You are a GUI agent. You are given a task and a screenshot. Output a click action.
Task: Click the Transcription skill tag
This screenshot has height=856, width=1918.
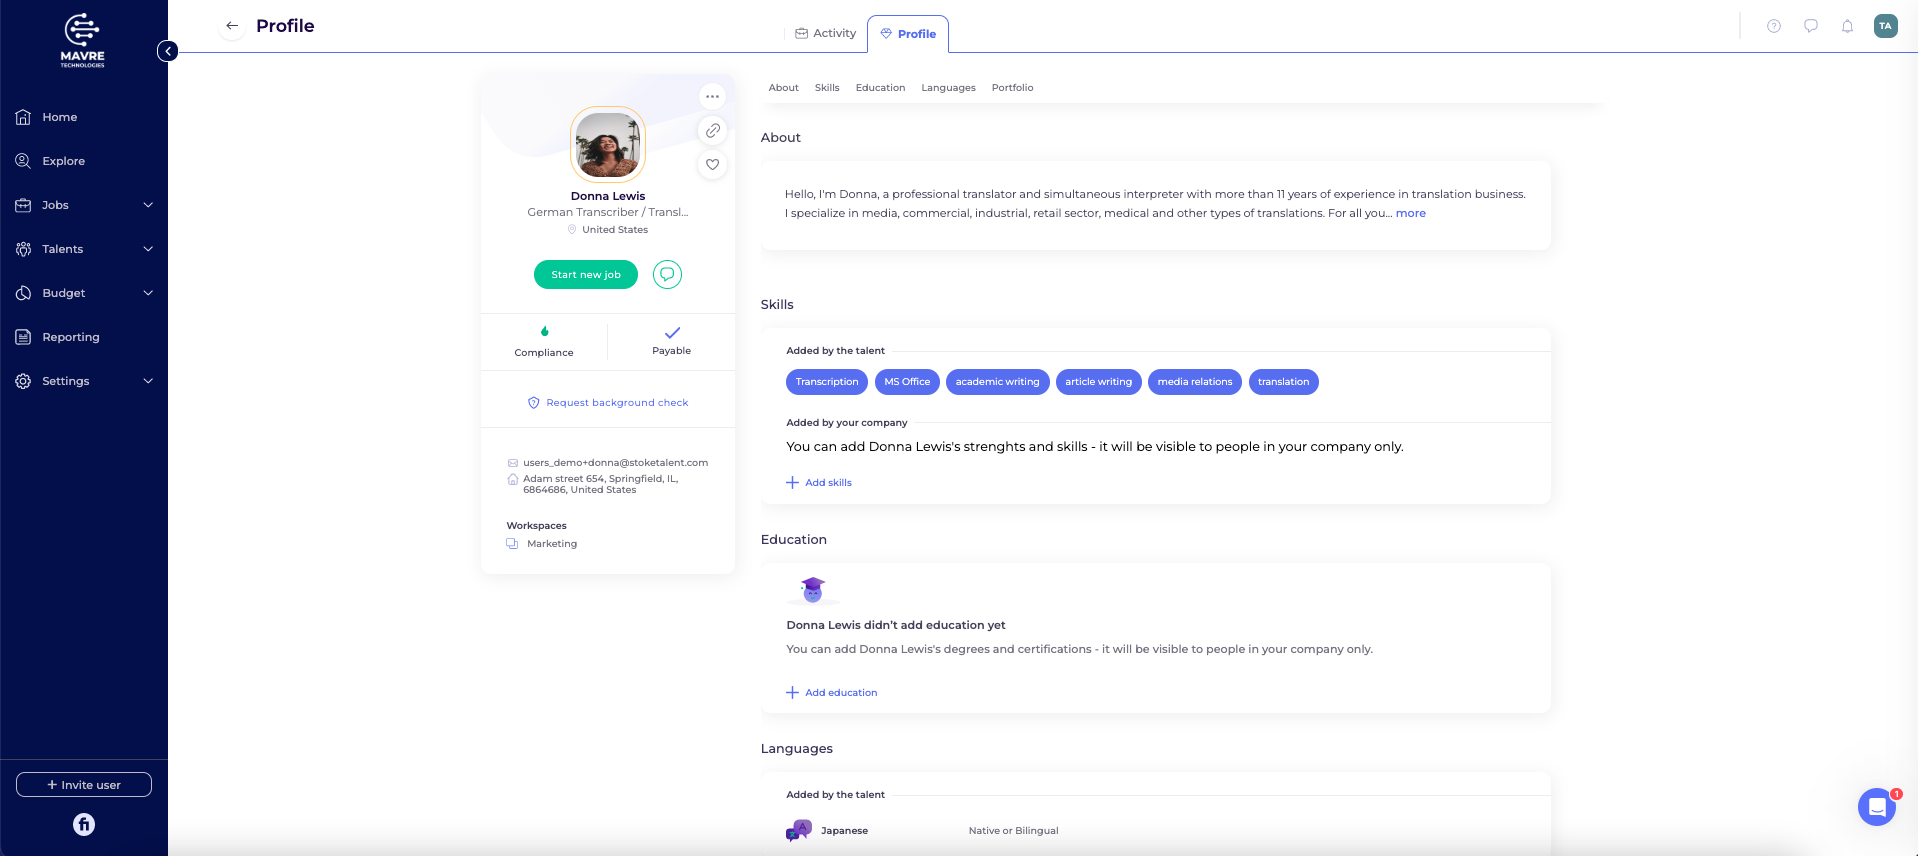pyautogui.click(x=827, y=382)
